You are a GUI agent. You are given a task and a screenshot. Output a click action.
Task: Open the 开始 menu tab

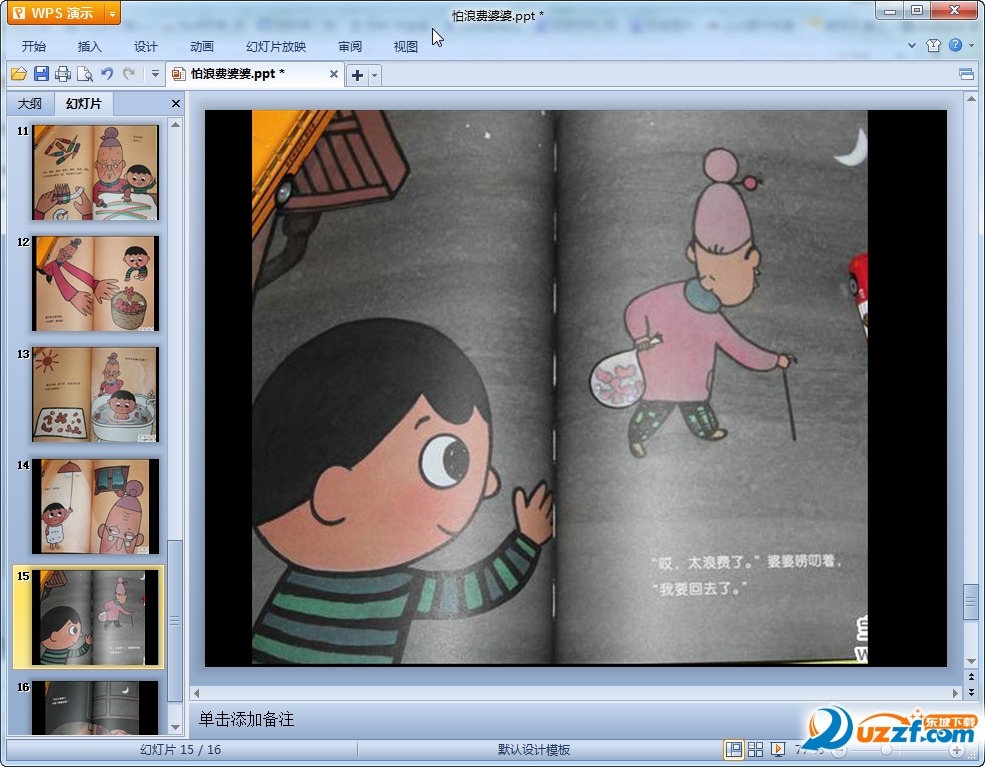click(x=33, y=46)
